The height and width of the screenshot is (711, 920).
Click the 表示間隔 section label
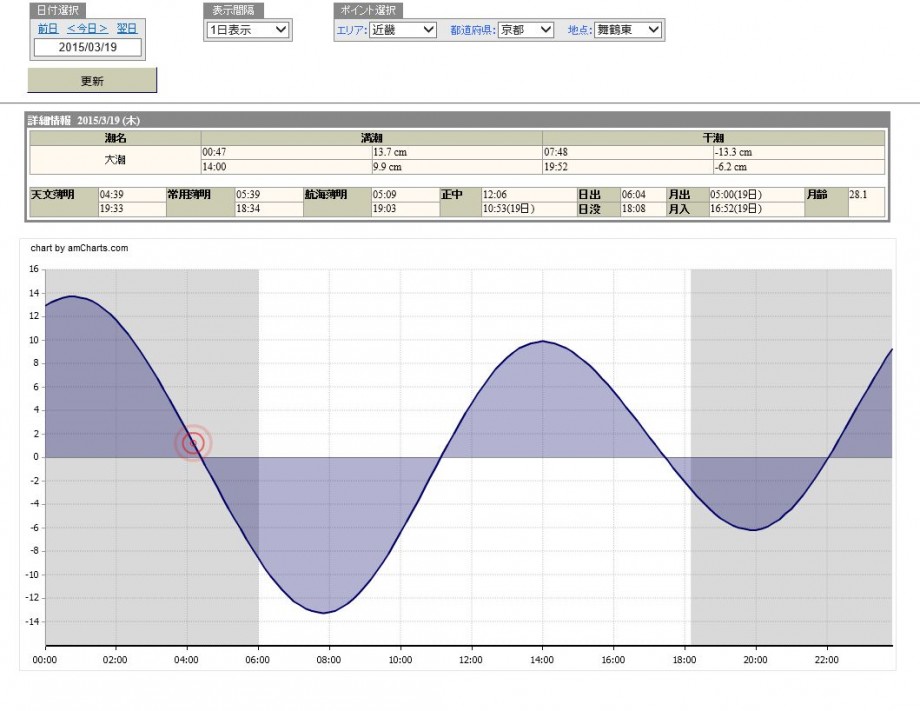[233, 11]
